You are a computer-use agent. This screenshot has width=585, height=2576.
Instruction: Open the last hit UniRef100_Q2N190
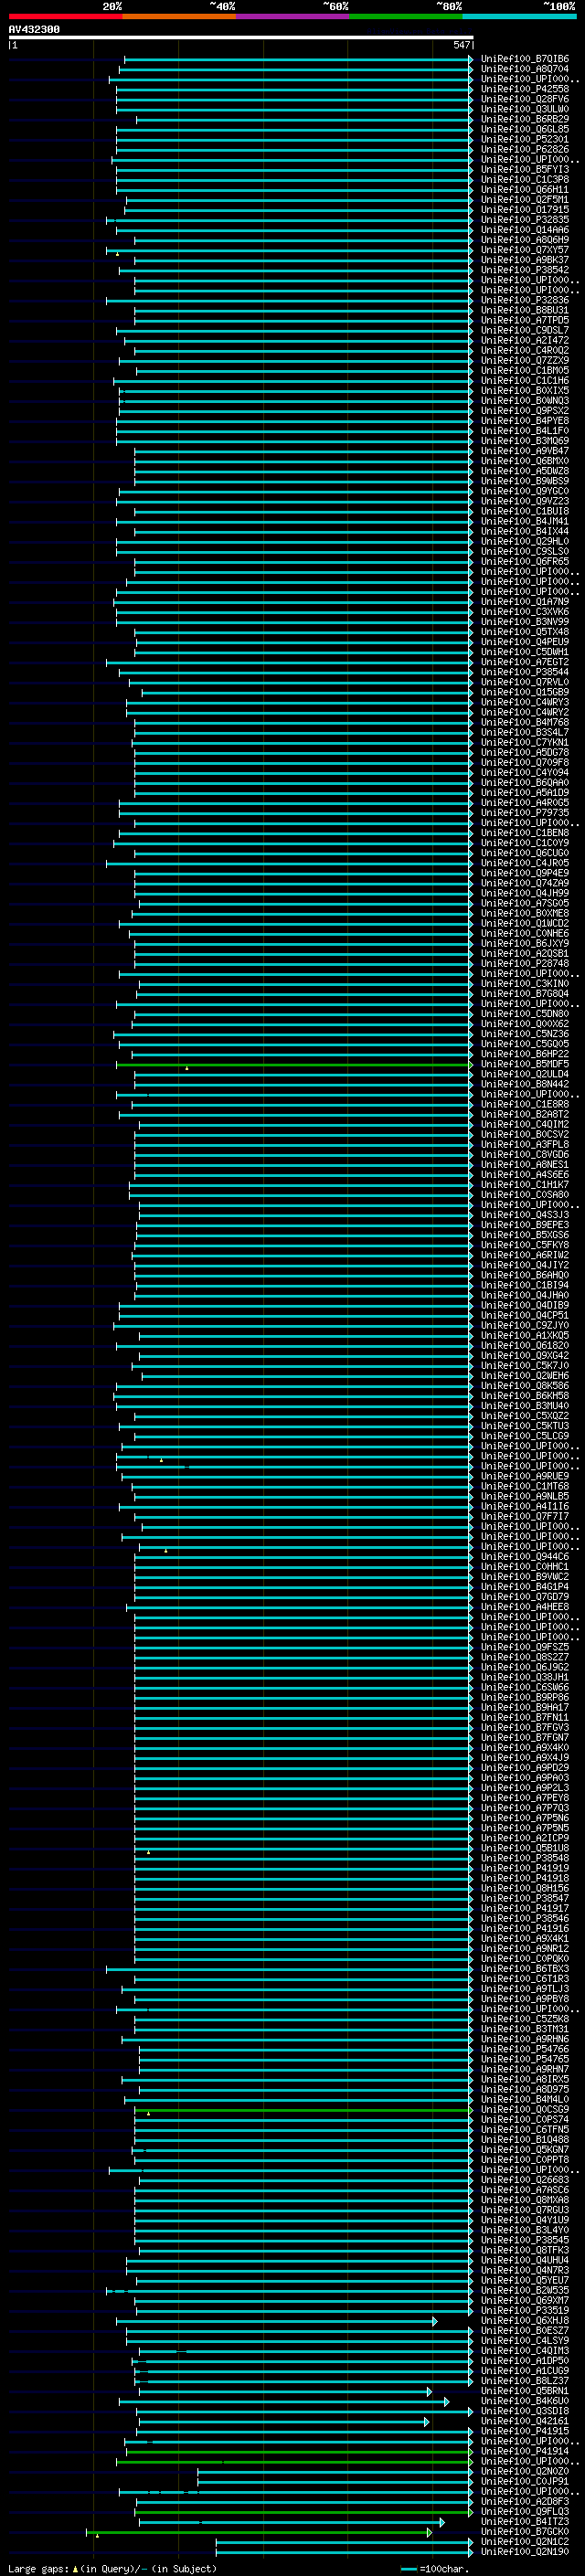[x=525, y=2551]
